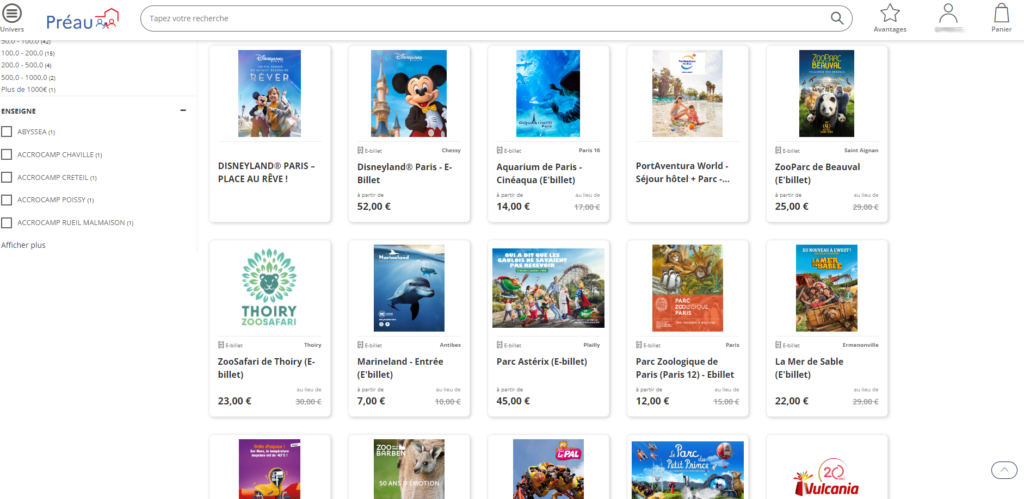Open PortAventura World image
The width and height of the screenshot is (1024, 499).
687,93
